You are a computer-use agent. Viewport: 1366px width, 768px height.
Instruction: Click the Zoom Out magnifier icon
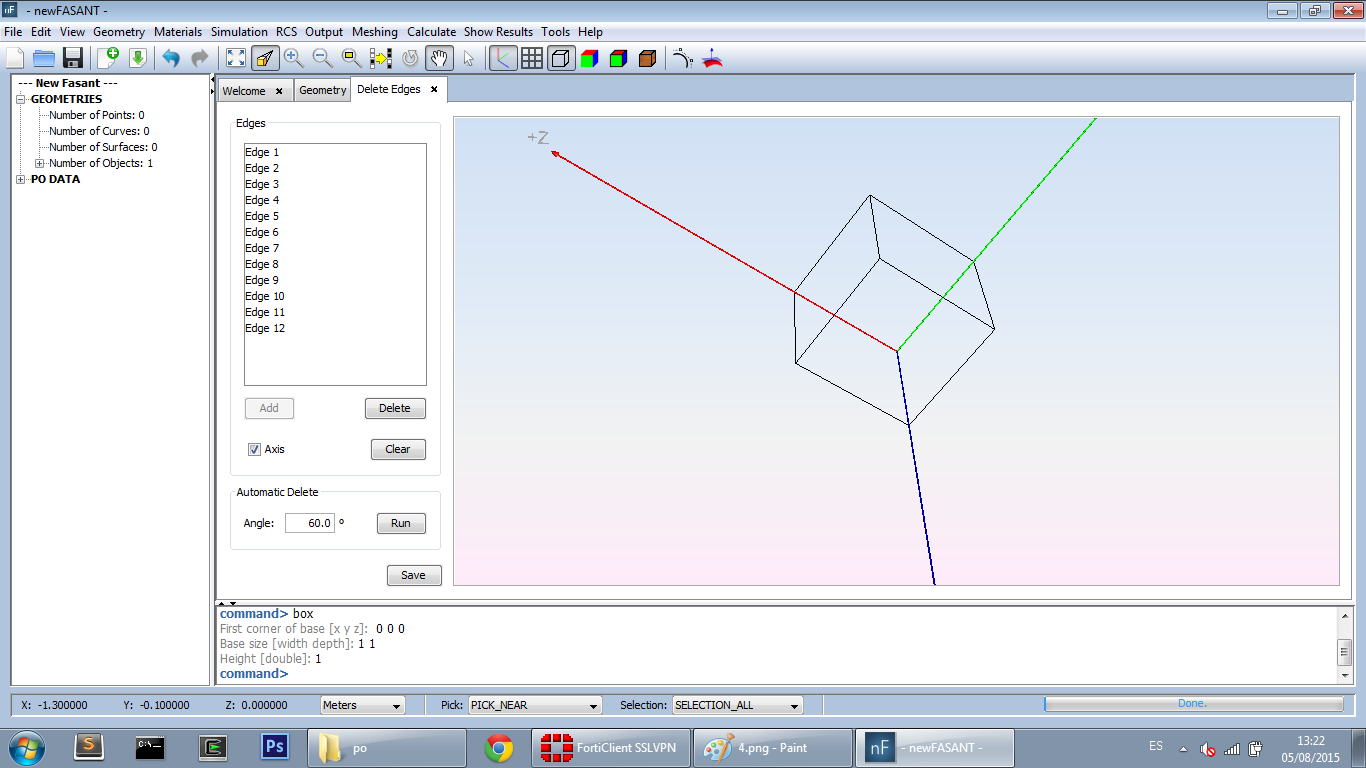[x=322, y=58]
